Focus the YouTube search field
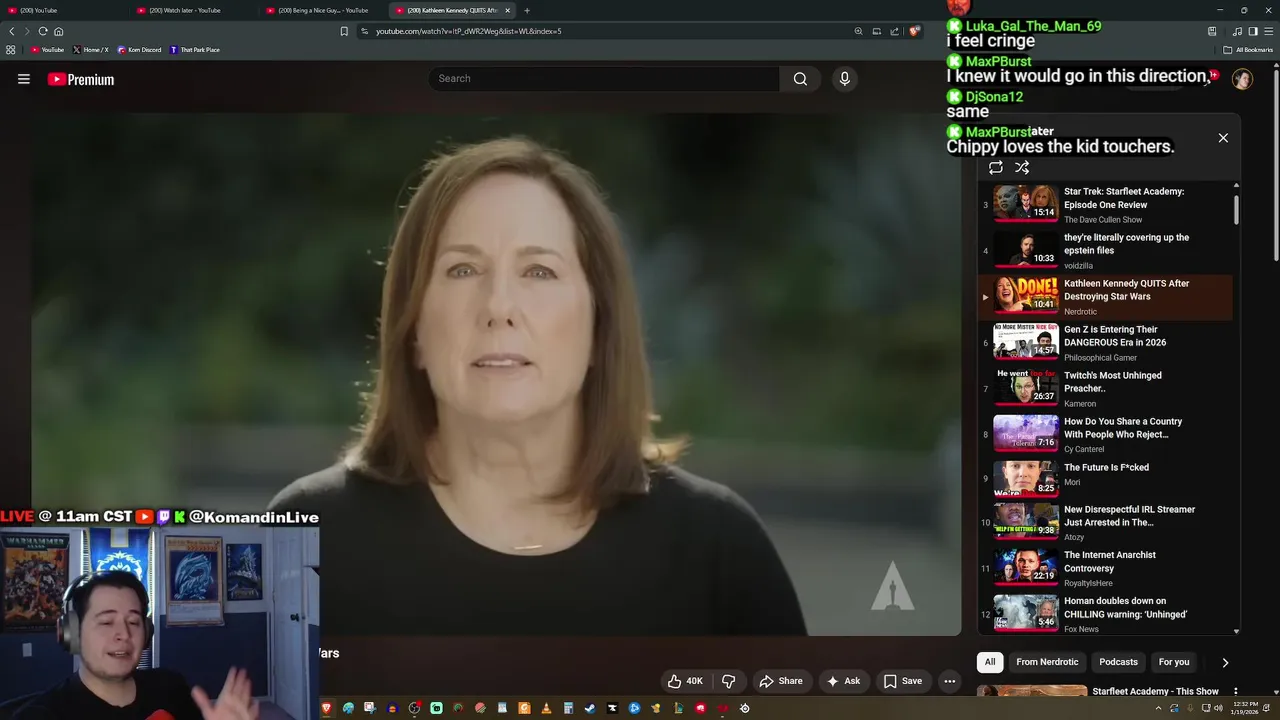The height and width of the screenshot is (720, 1280). click(x=604, y=79)
